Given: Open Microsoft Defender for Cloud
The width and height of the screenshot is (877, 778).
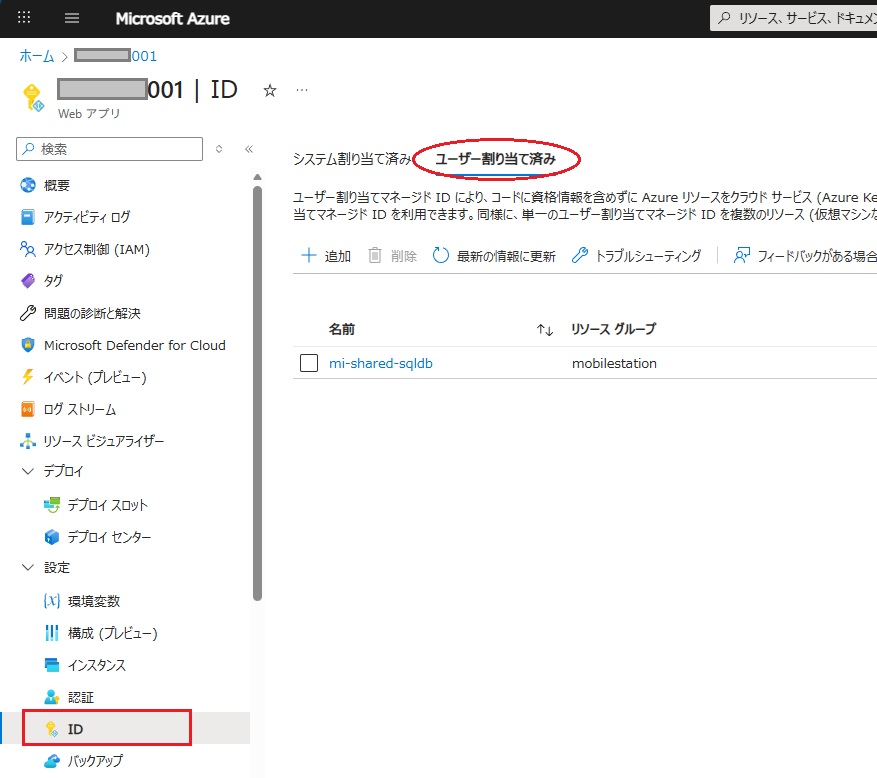Looking at the screenshot, I should click(134, 345).
